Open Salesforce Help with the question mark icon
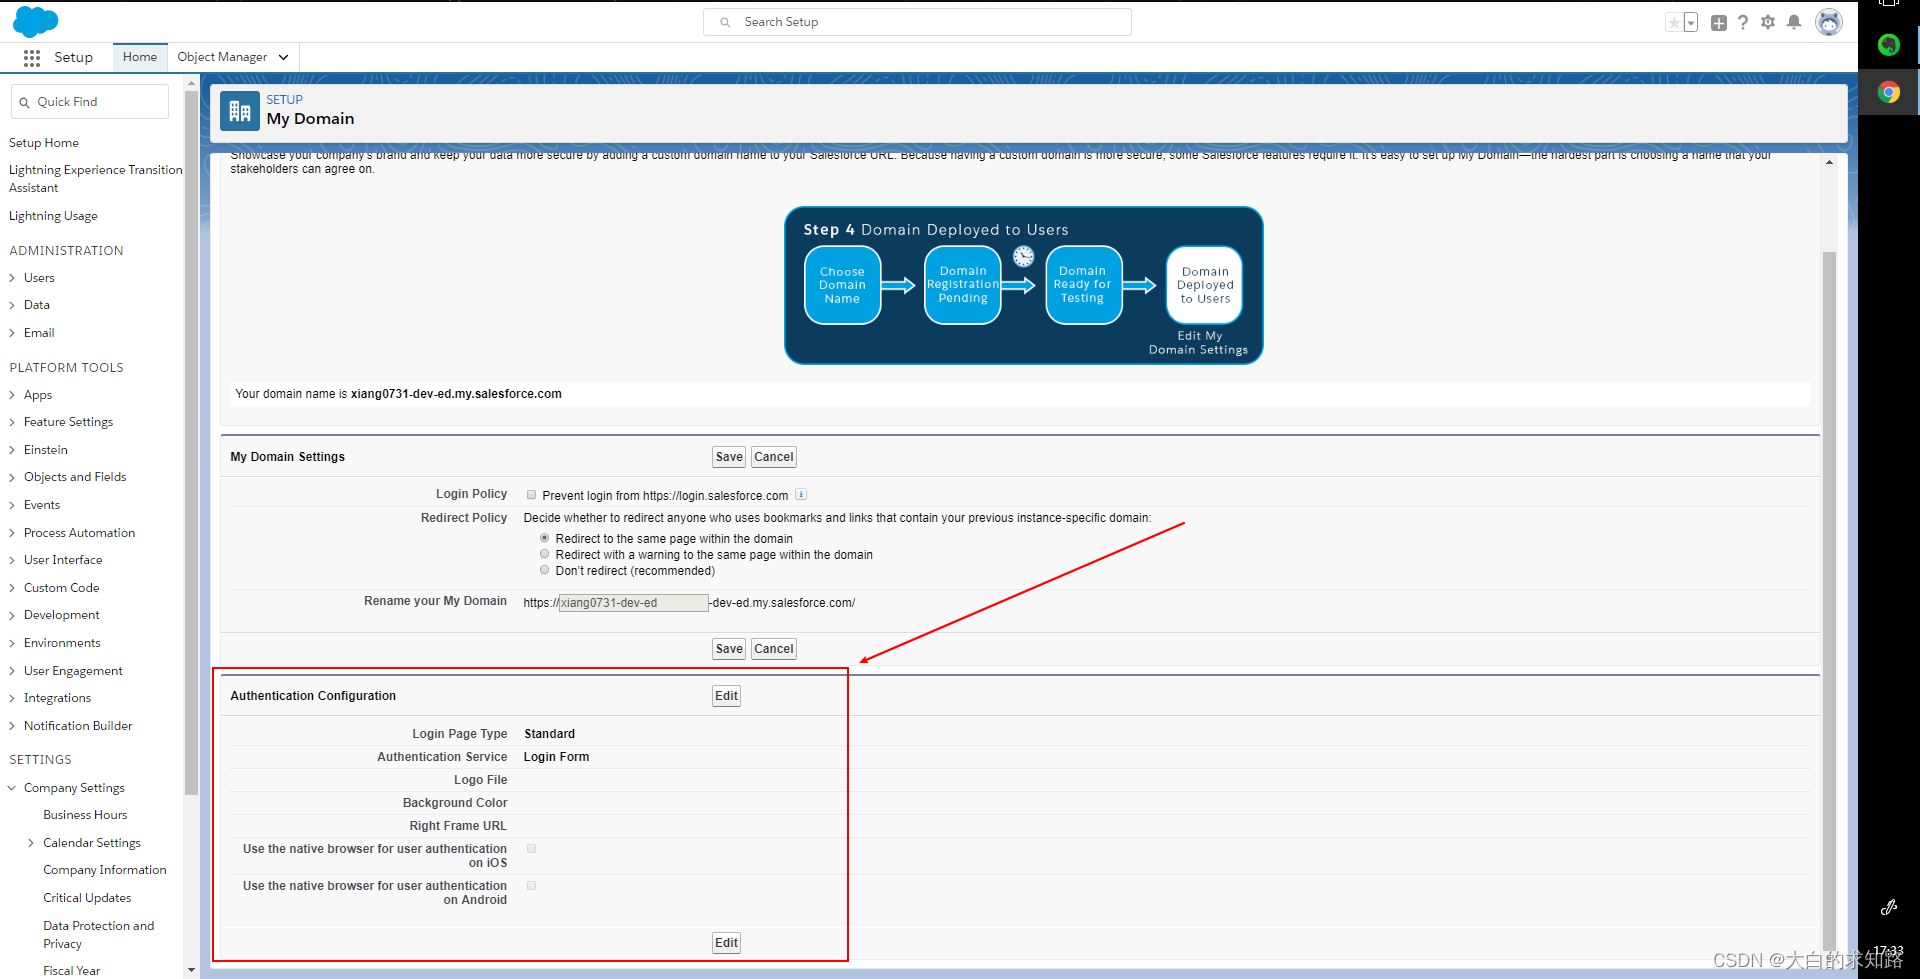The image size is (1920, 979). pyautogui.click(x=1743, y=21)
